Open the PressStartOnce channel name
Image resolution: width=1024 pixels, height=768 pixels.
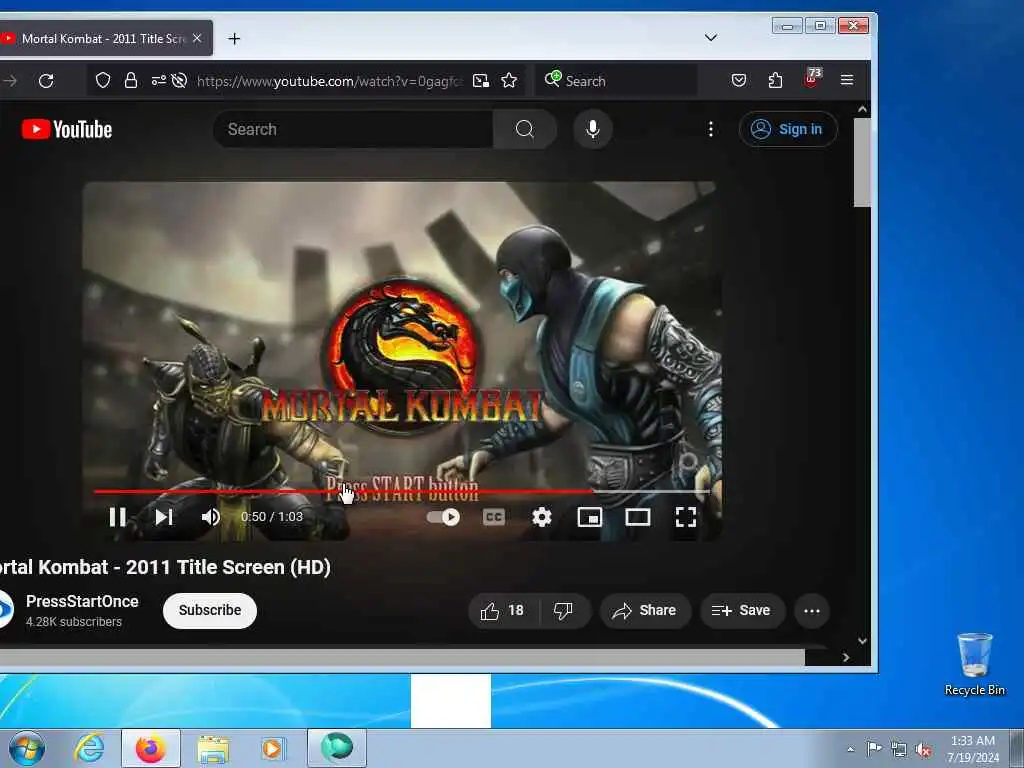tap(82, 601)
